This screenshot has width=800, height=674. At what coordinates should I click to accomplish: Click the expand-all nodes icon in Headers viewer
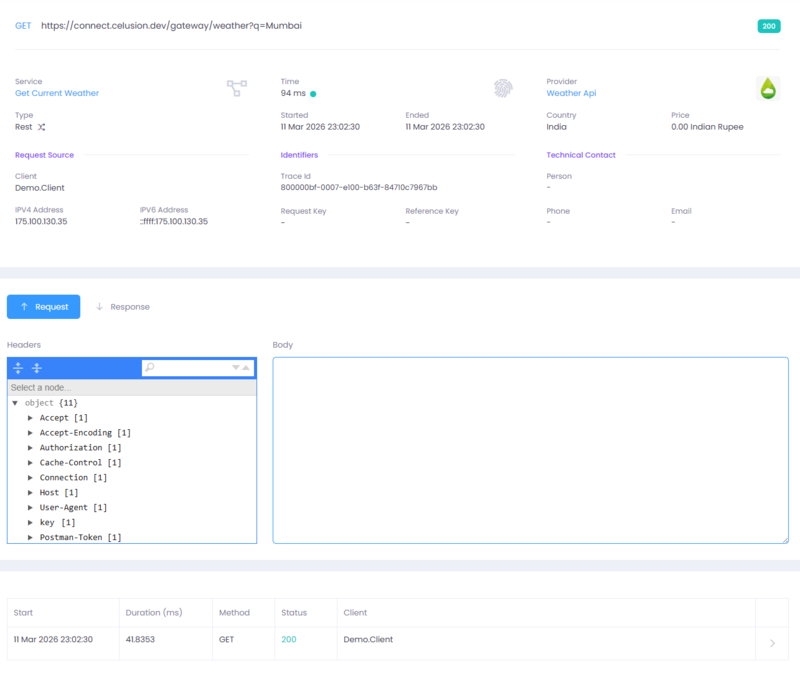(17, 368)
